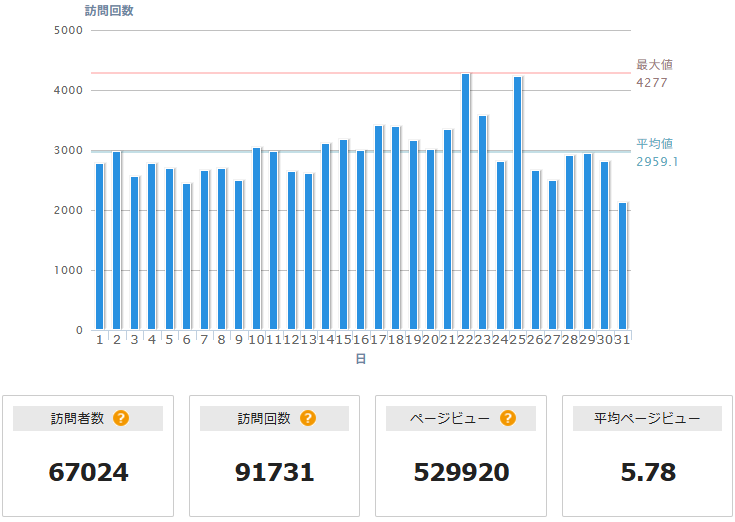Select the 平均ページビュー value 5.78
This screenshot has height=522, width=735.
(x=647, y=472)
